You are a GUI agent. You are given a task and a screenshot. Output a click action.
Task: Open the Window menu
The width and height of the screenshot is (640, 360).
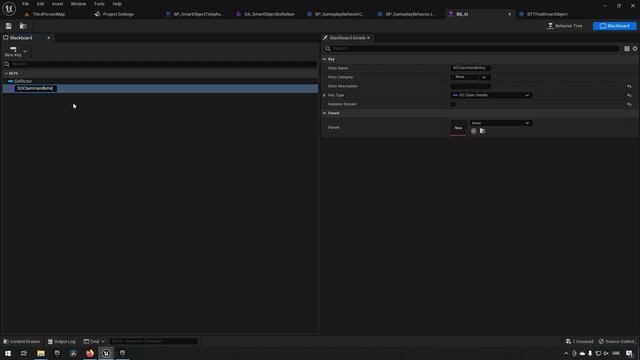[78, 4]
